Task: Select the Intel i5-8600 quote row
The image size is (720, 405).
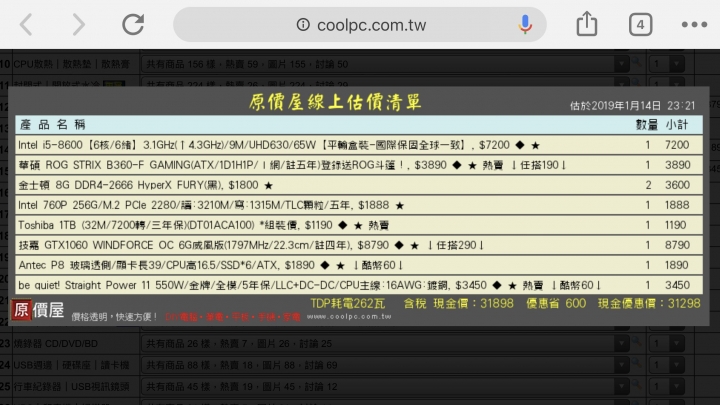Action: [x=359, y=145]
